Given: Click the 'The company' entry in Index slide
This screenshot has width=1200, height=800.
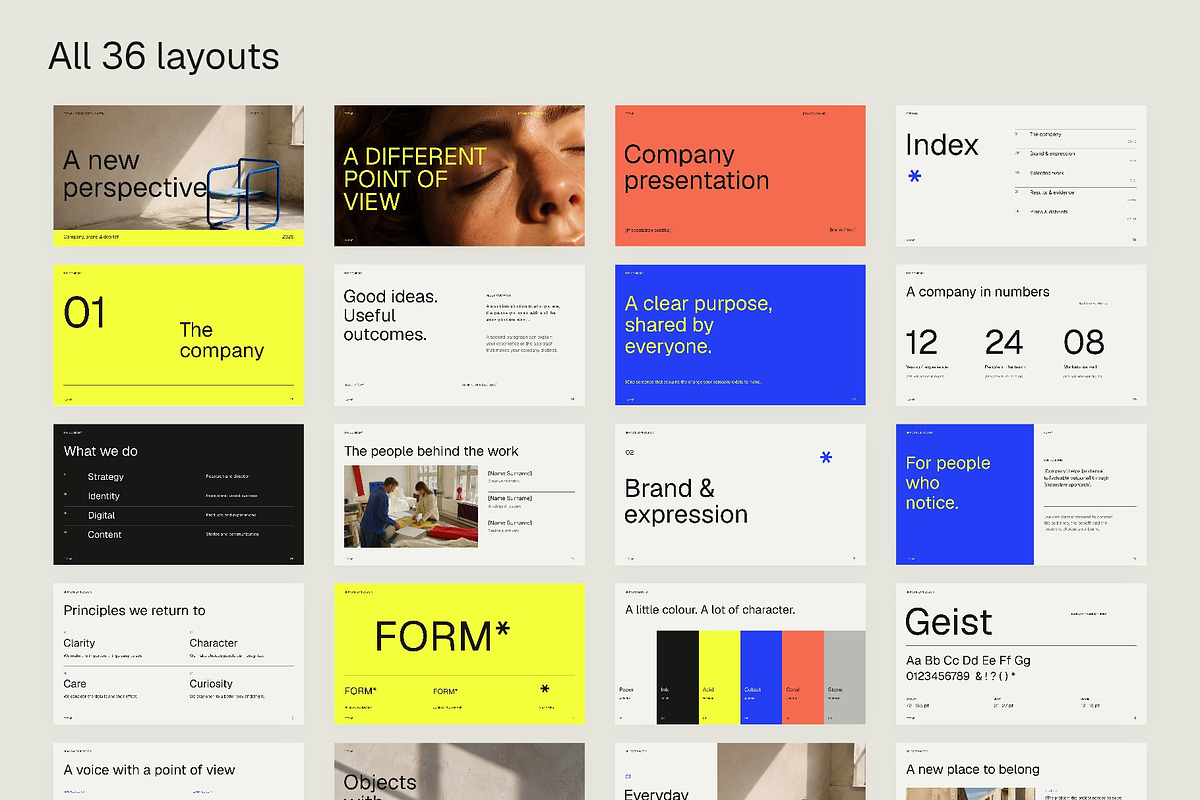Looking at the screenshot, I should coord(1045,134).
